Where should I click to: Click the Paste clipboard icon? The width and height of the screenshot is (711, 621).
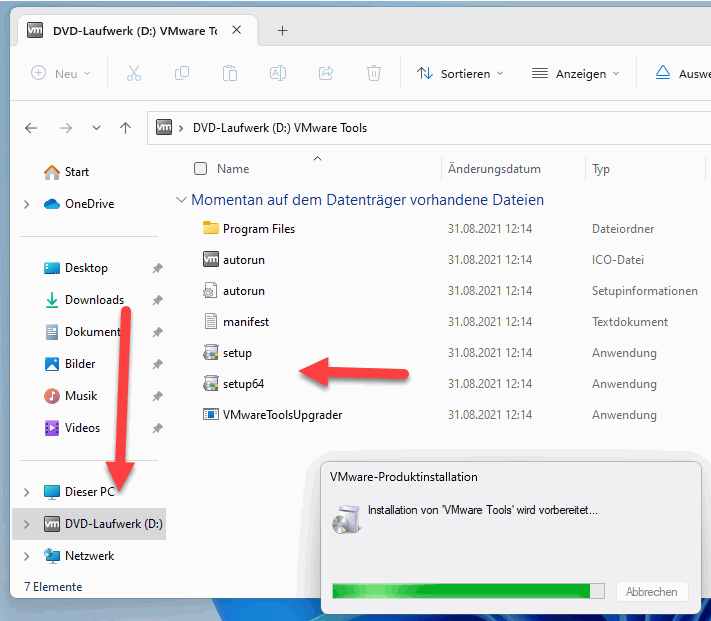[x=230, y=73]
